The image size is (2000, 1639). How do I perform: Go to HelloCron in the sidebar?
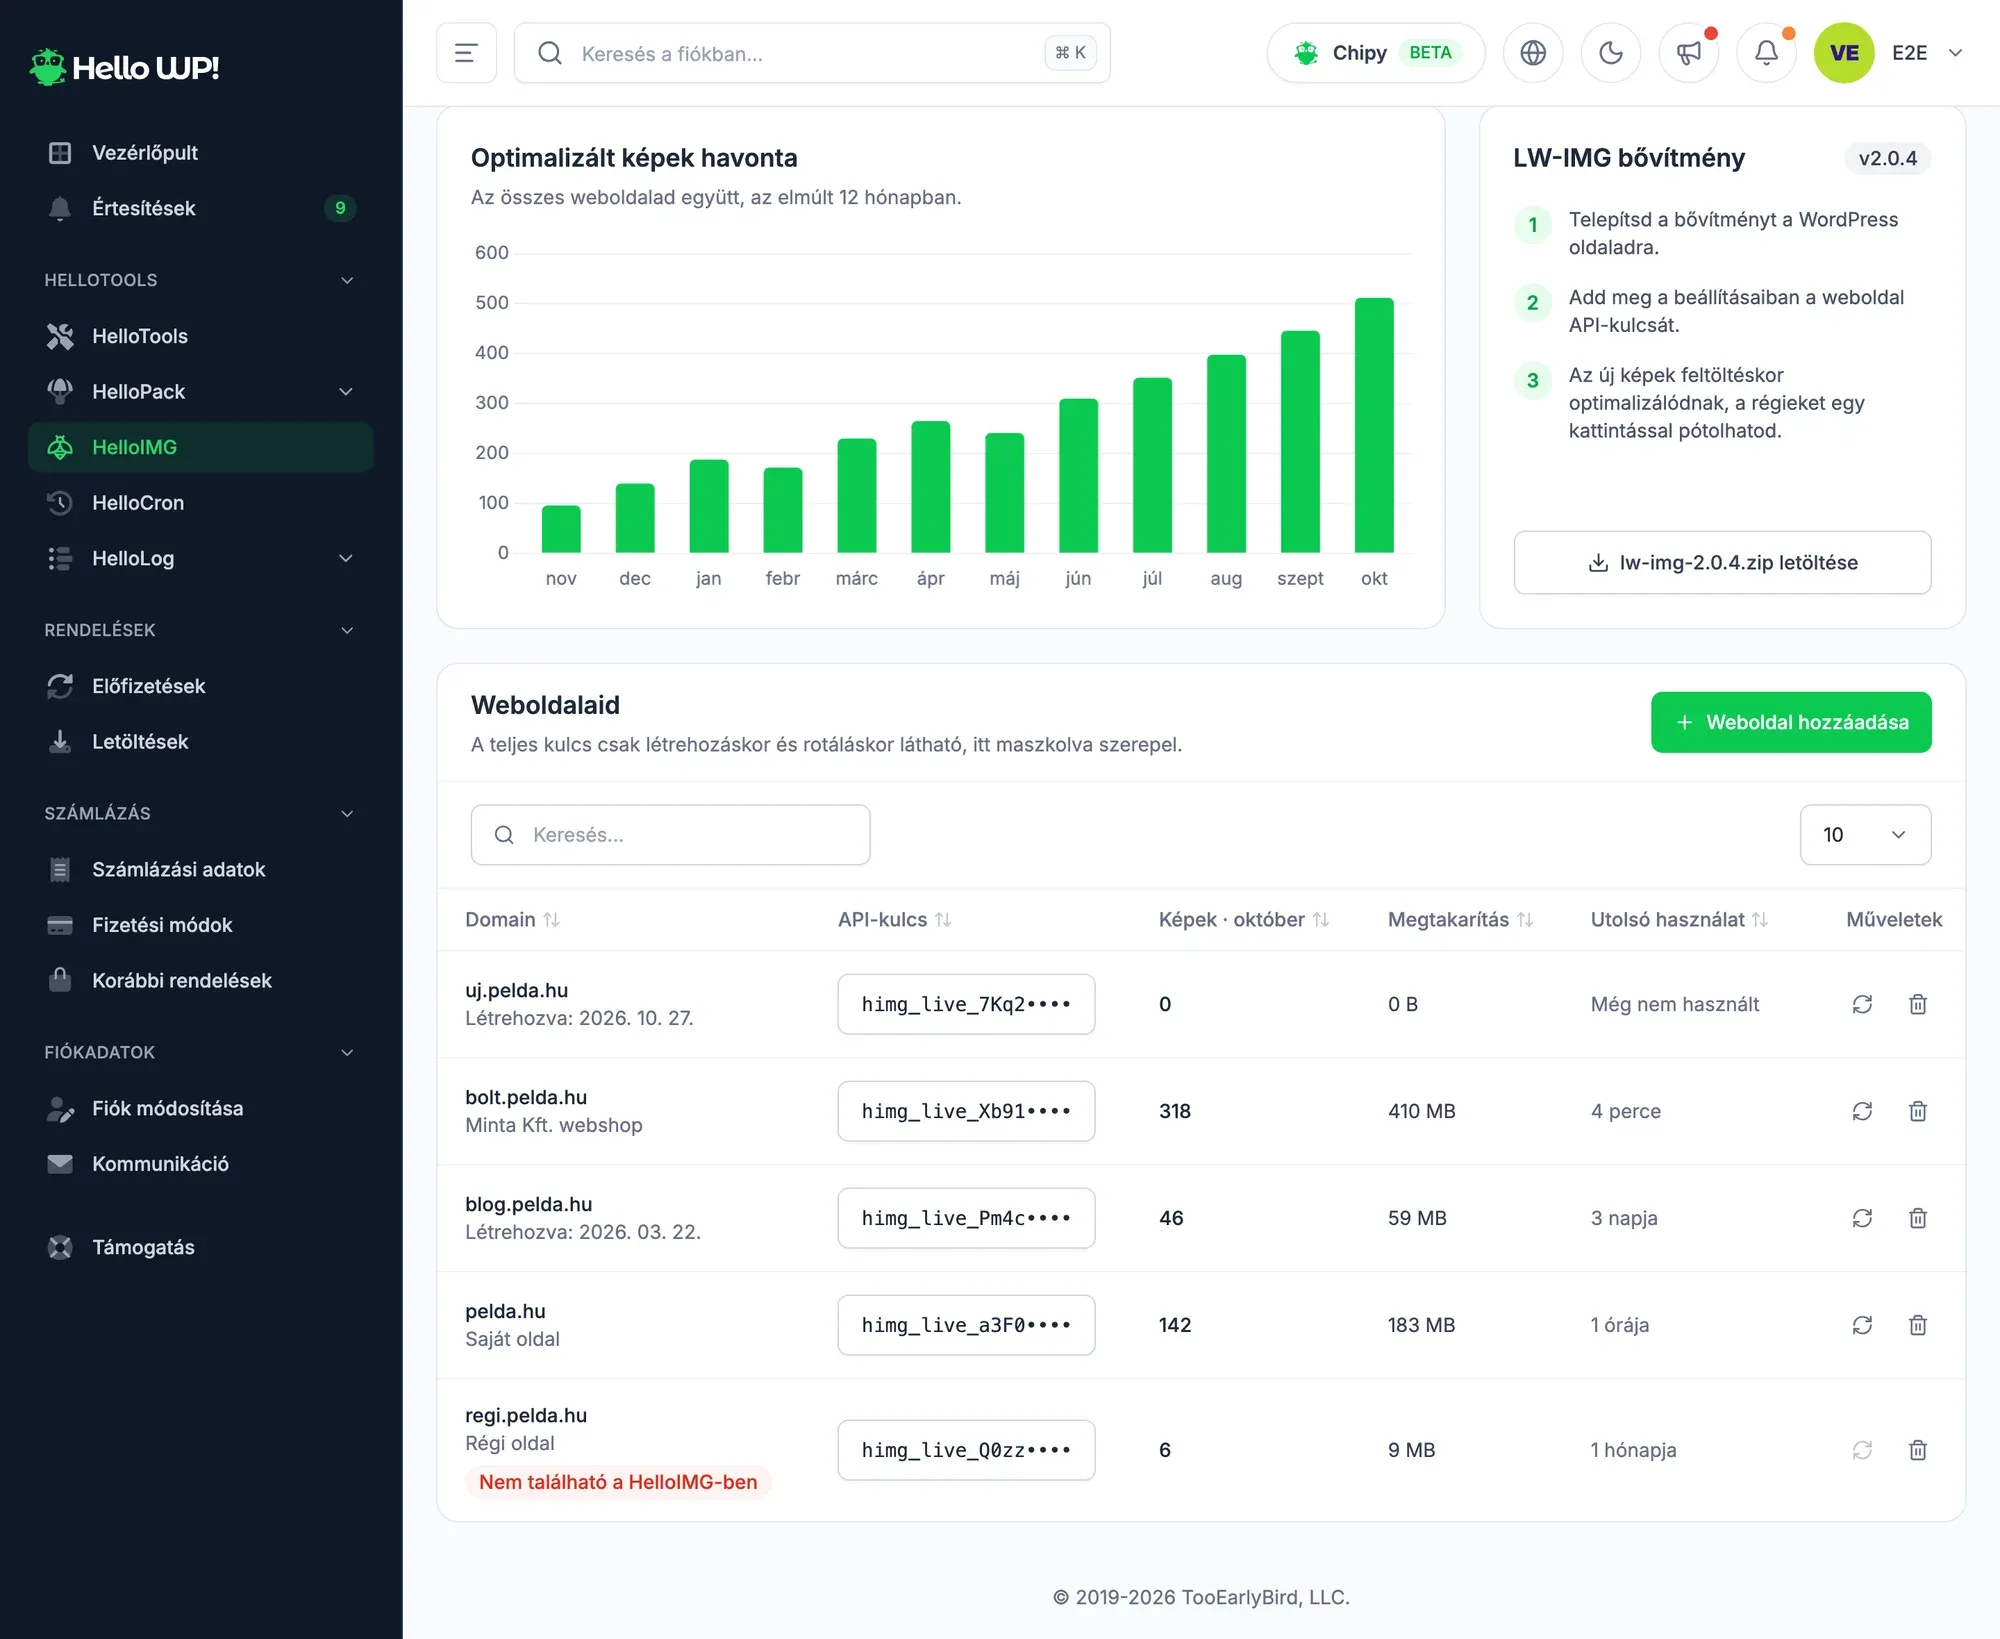click(x=200, y=503)
